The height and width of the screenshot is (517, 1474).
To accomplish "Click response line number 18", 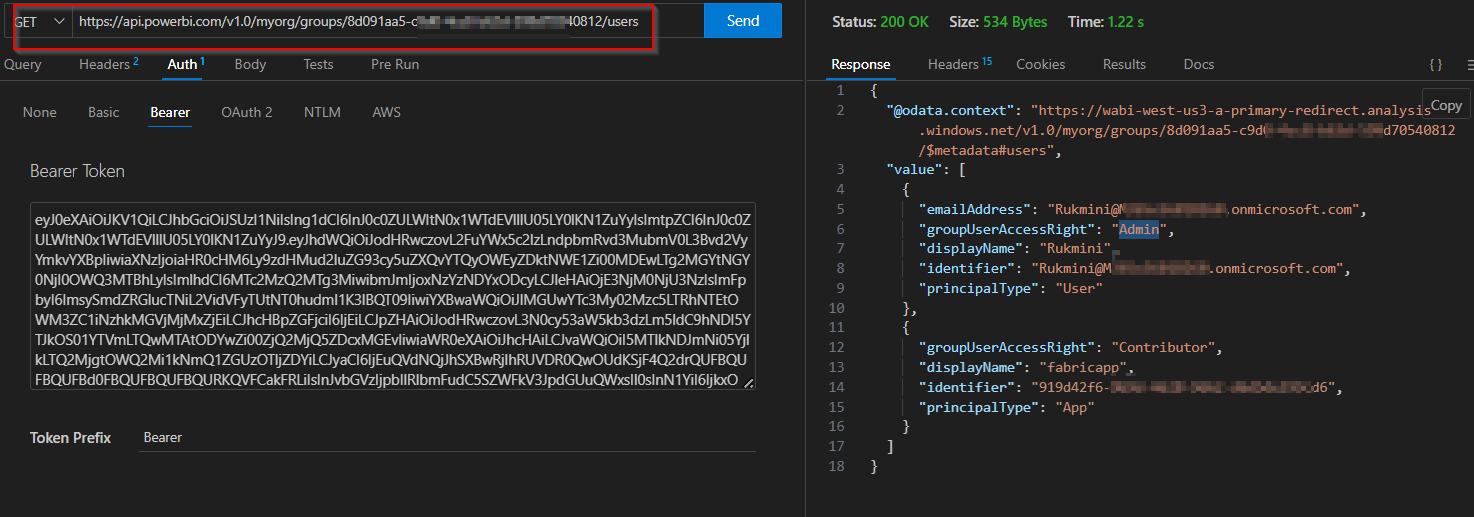I will [x=837, y=466].
